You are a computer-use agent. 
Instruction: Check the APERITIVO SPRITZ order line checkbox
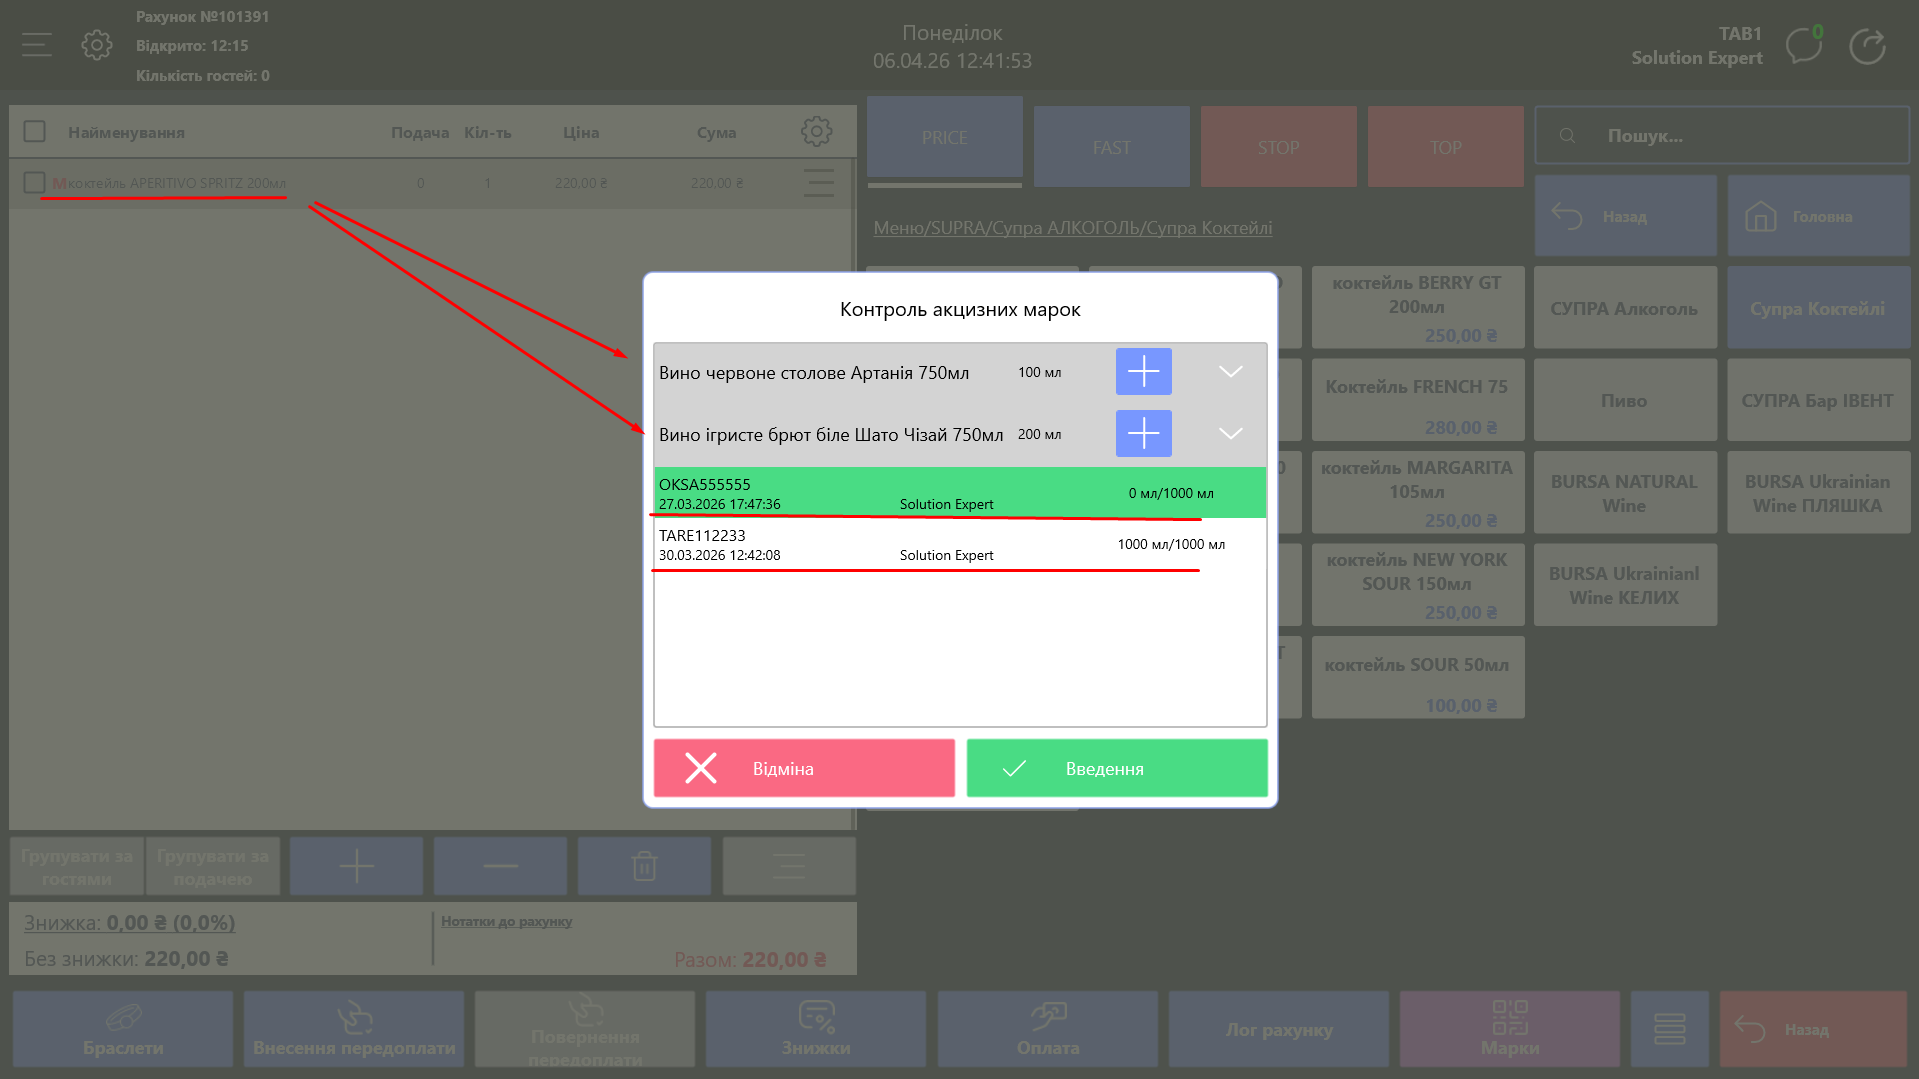point(35,183)
